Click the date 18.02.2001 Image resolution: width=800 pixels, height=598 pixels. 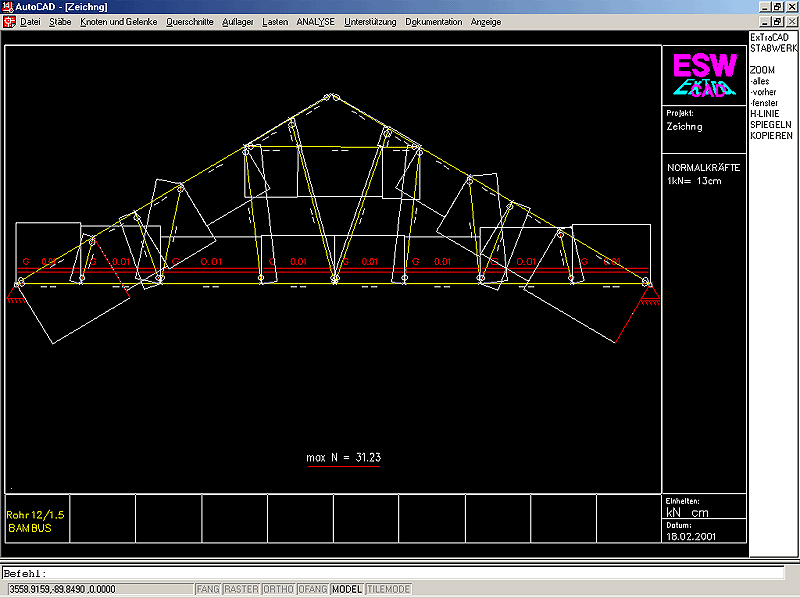(691, 537)
